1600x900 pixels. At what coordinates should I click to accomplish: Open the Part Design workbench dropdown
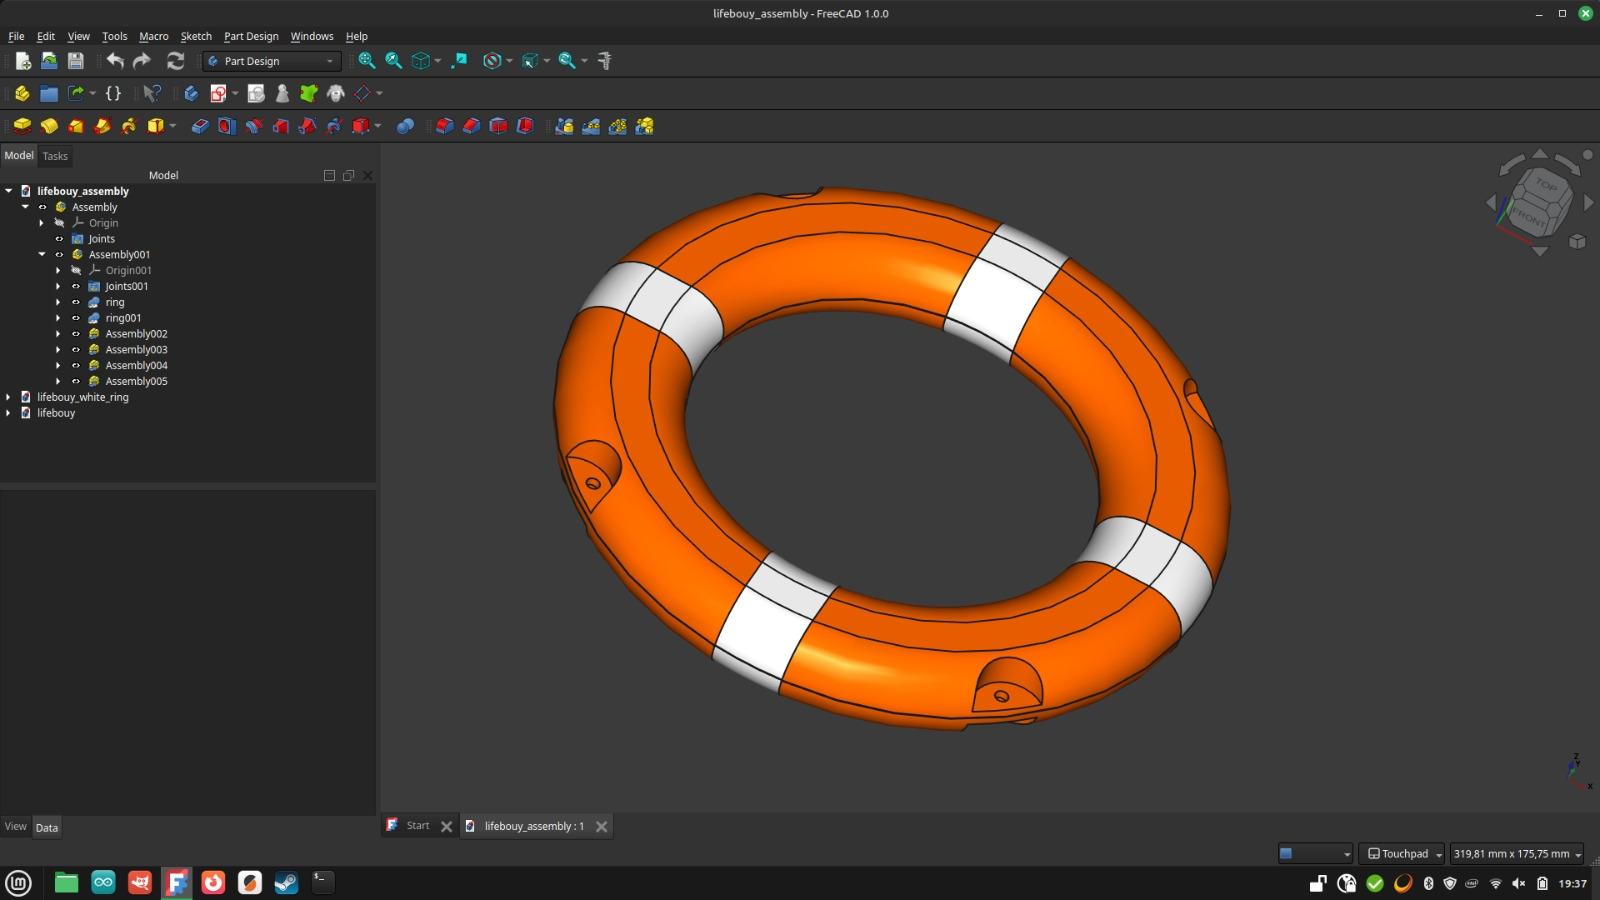pos(271,61)
